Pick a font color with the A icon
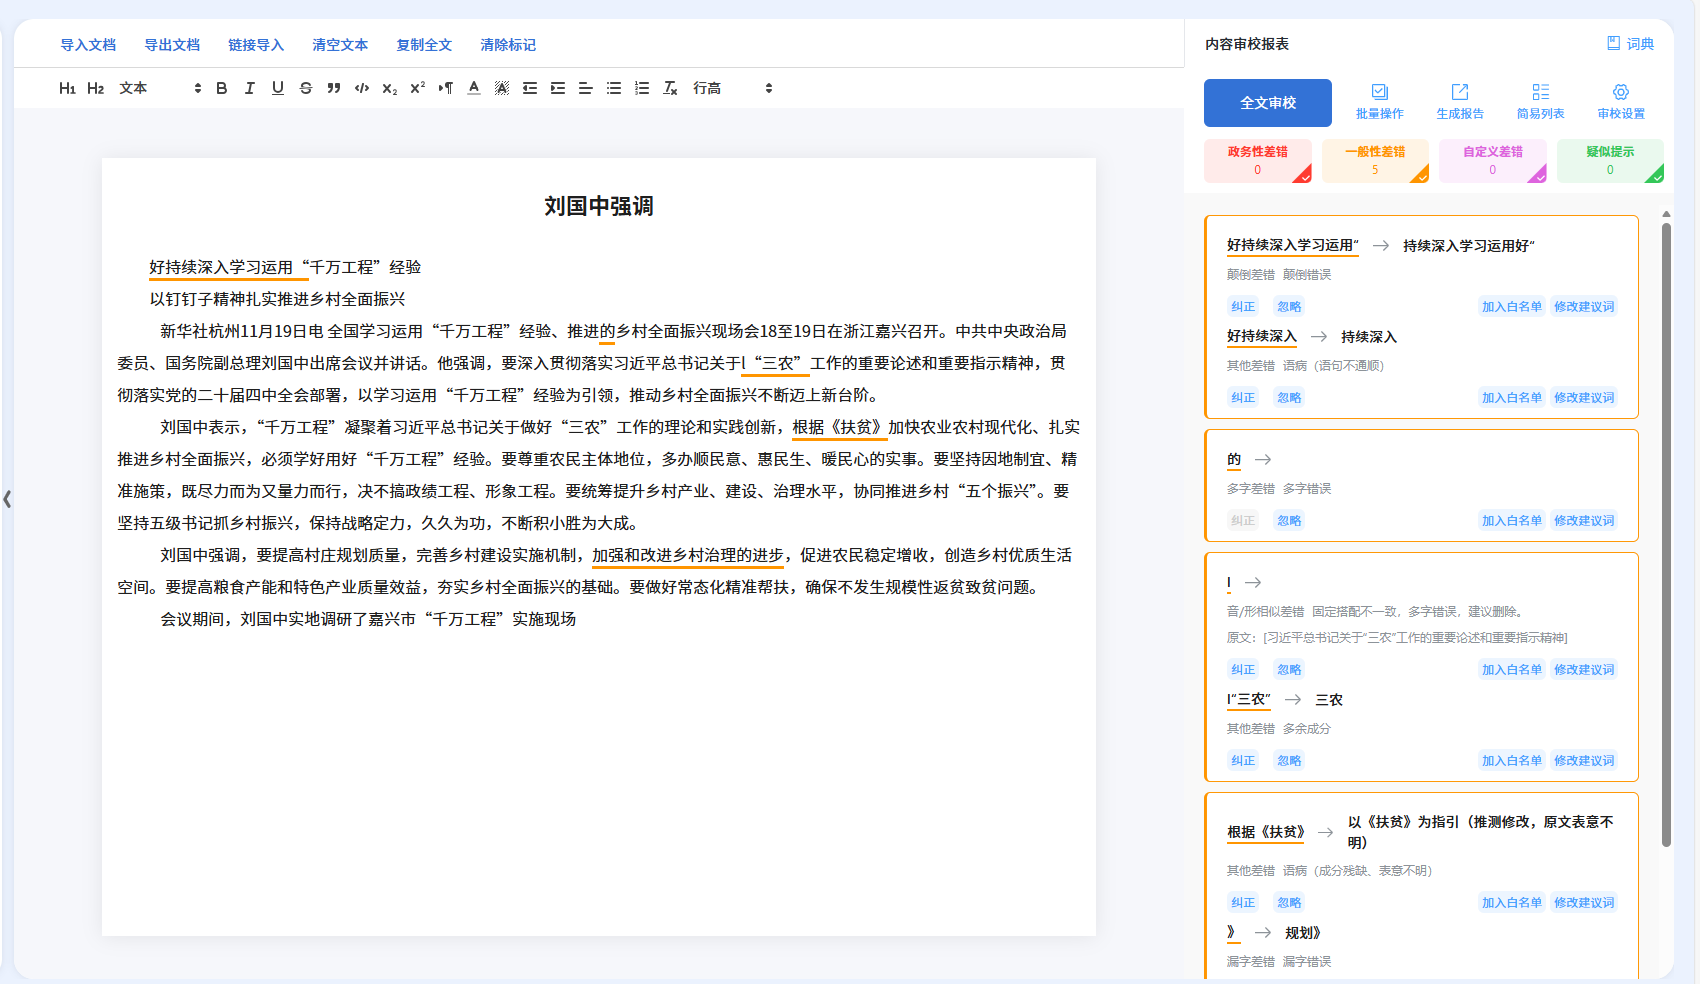 point(474,88)
